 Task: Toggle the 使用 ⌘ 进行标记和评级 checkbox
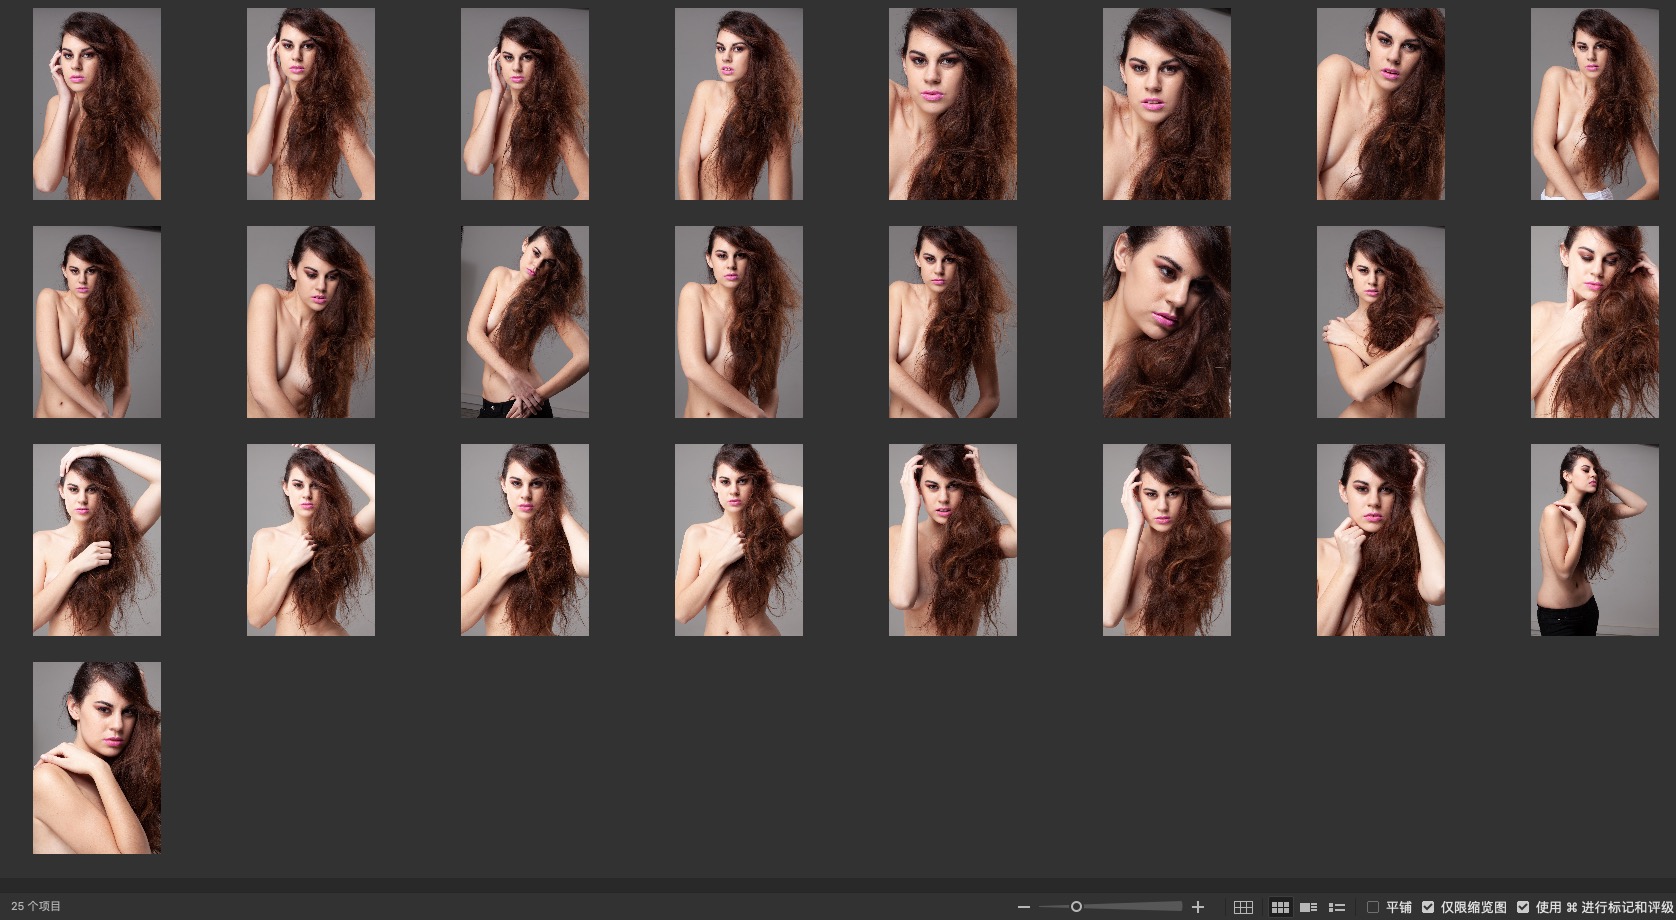(1523, 907)
